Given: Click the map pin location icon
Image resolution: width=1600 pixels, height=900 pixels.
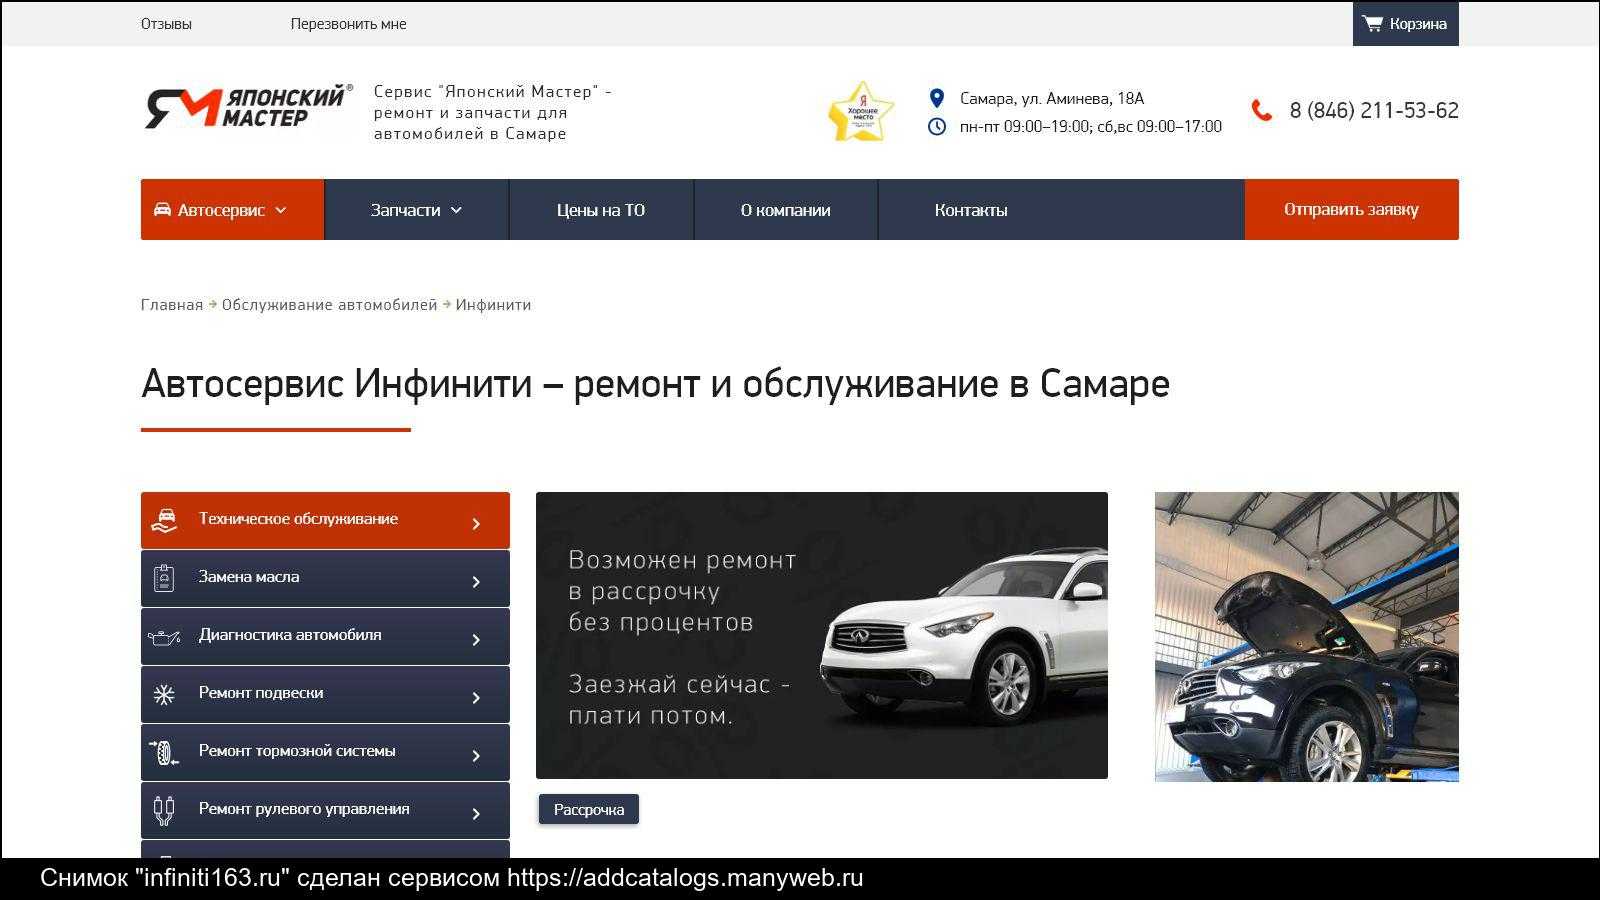Looking at the screenshot, I should point(937,98).
